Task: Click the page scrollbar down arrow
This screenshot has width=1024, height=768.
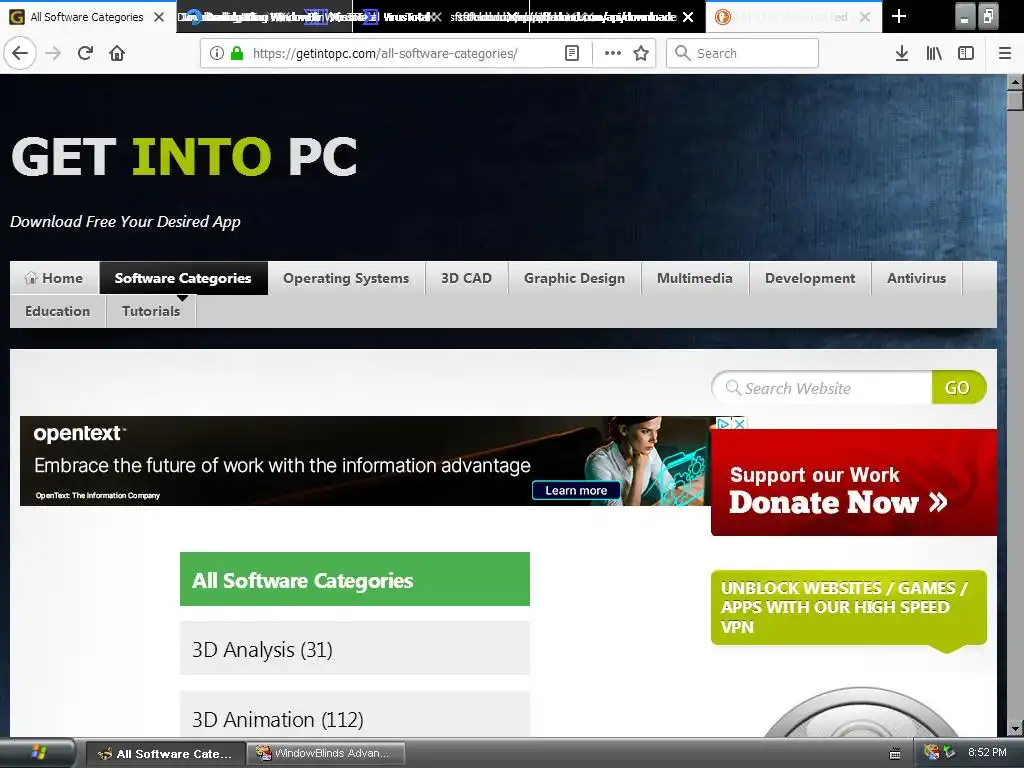Action: click(x=1014, y=728)
